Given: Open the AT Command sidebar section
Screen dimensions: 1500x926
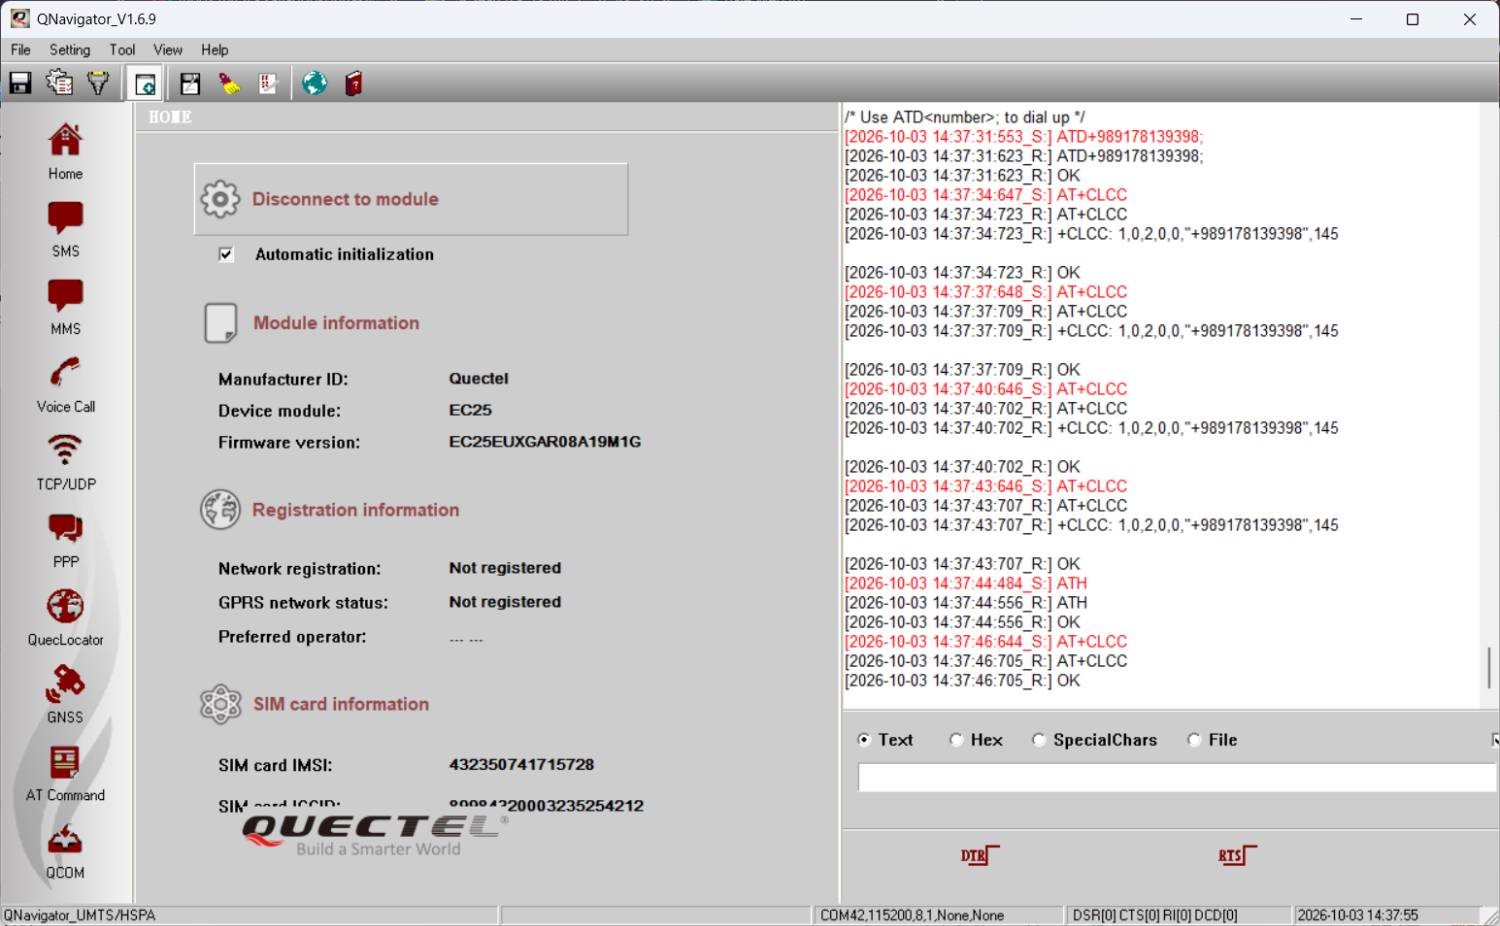Looking at the screenshot, I should [x=65, y=773].
